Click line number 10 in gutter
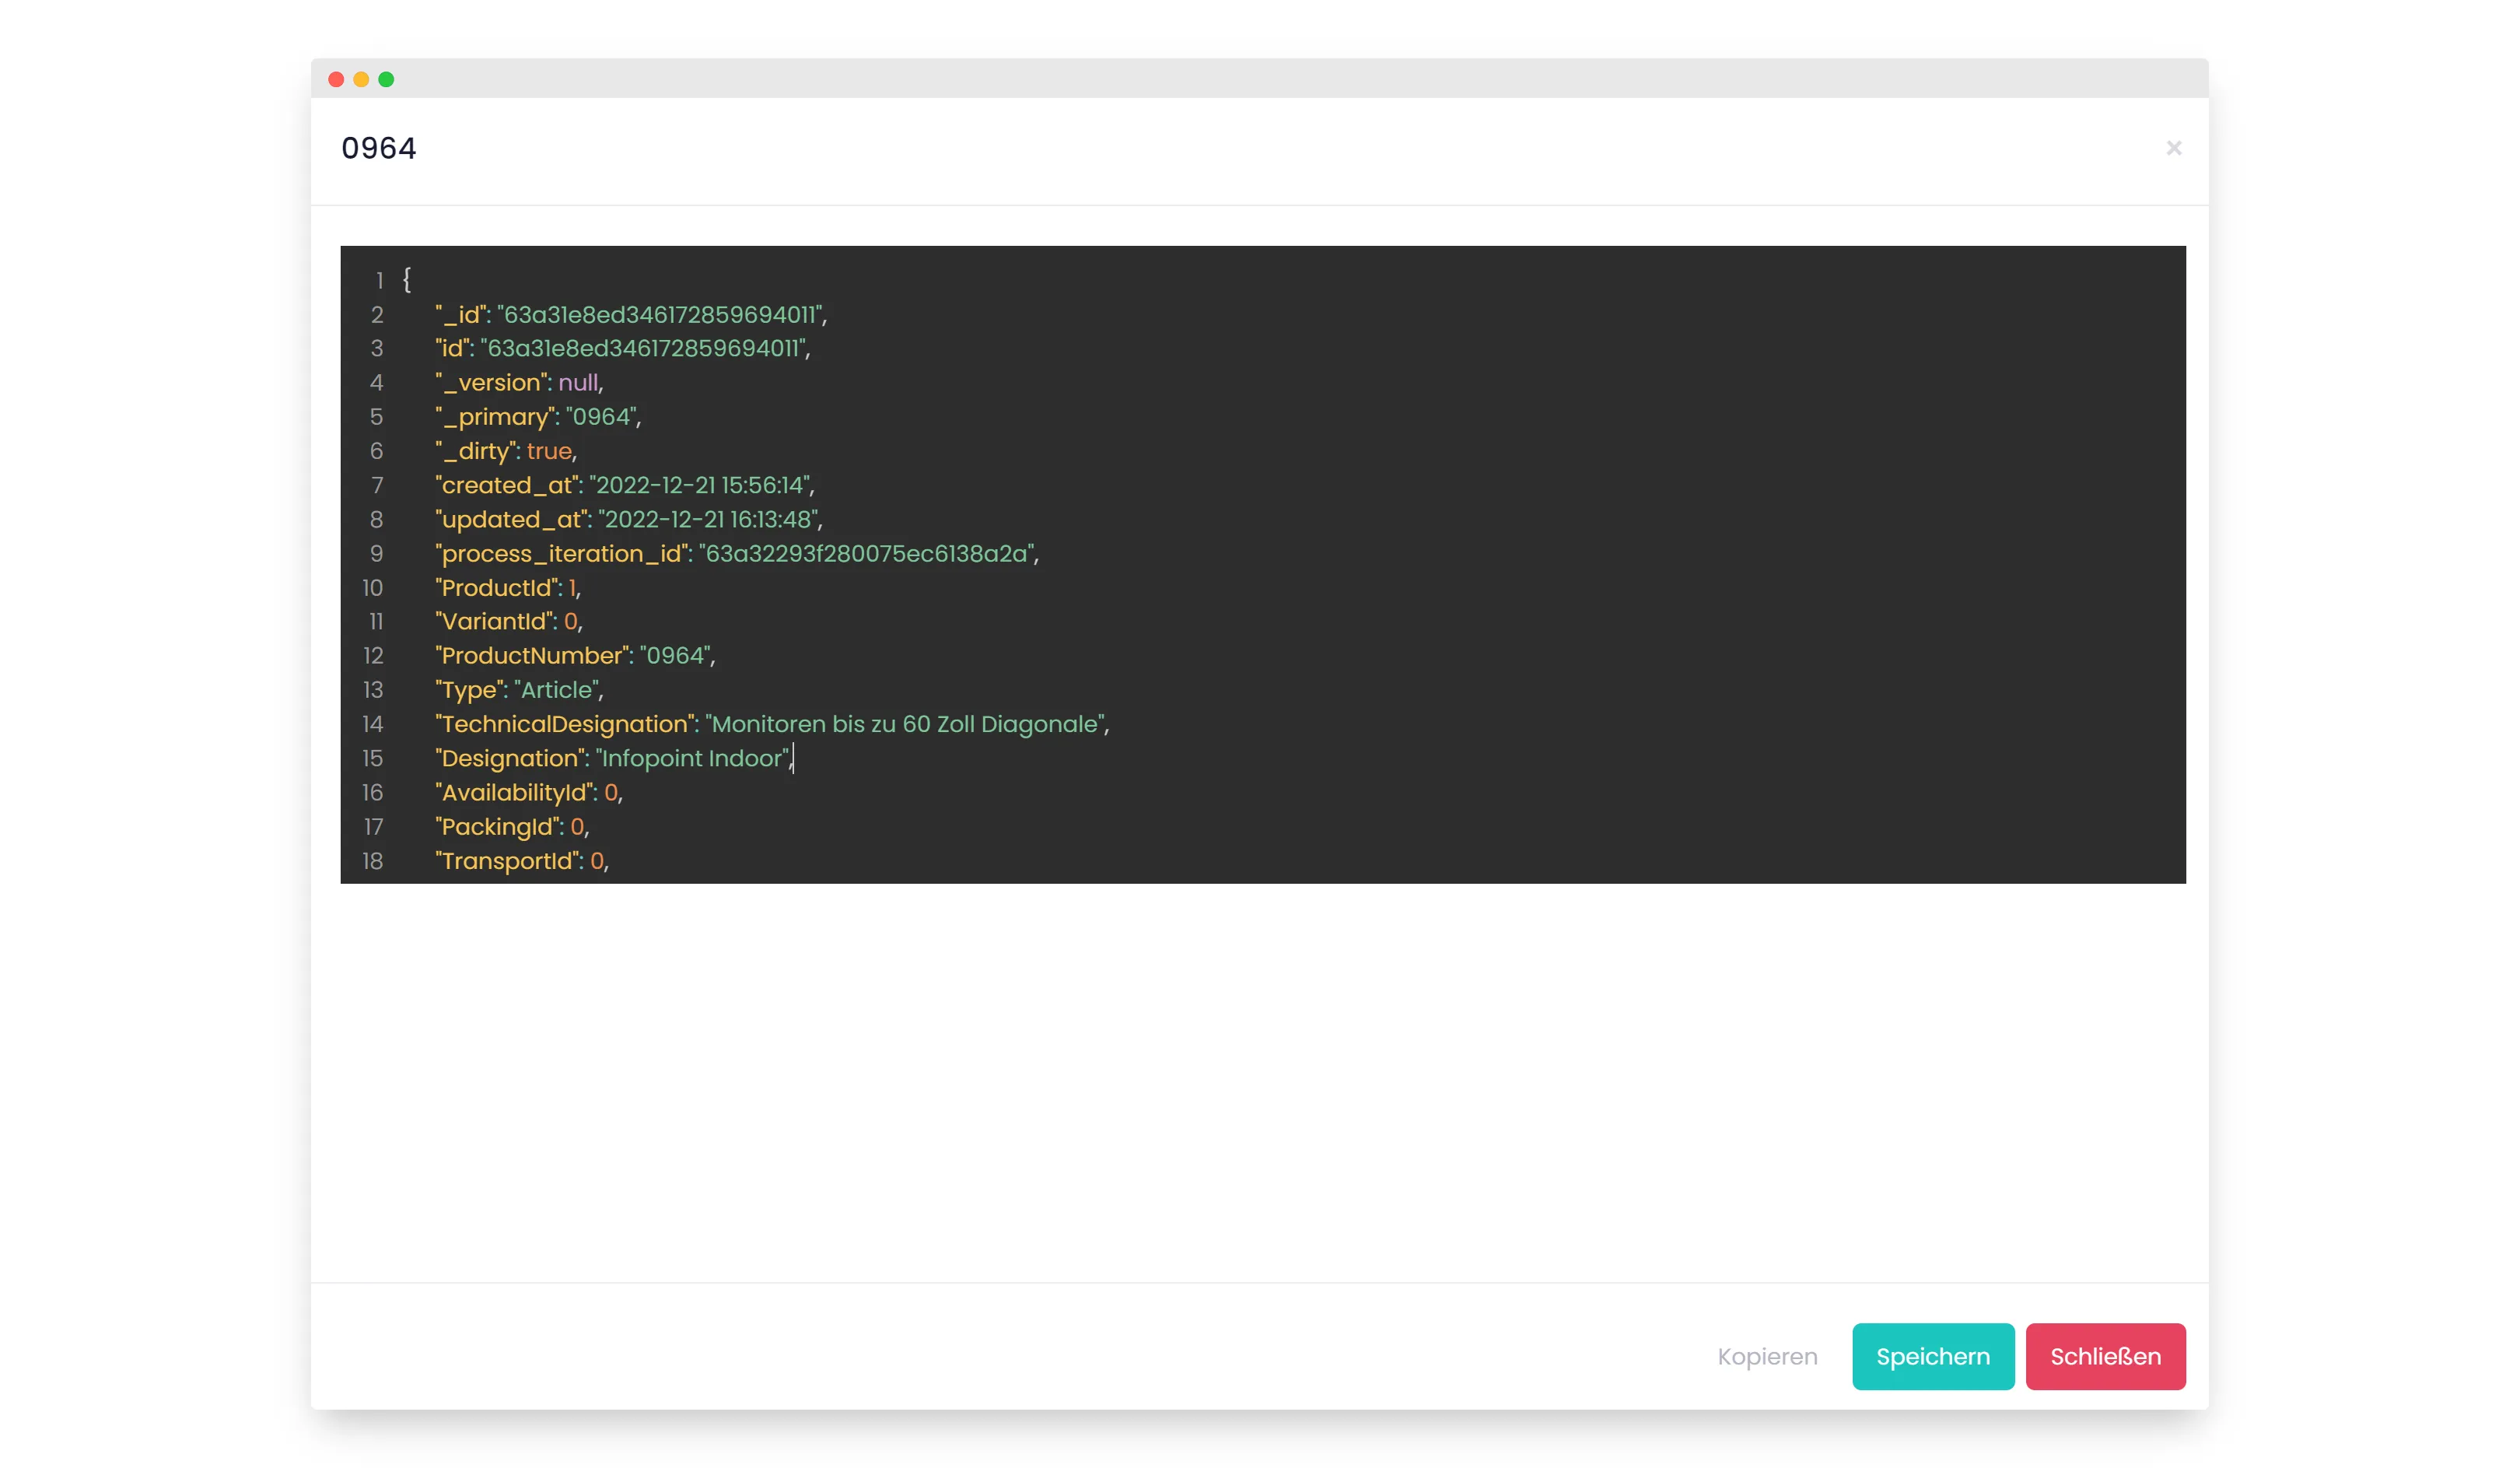Screen dimensions: 2520x1468 point(372,588)
